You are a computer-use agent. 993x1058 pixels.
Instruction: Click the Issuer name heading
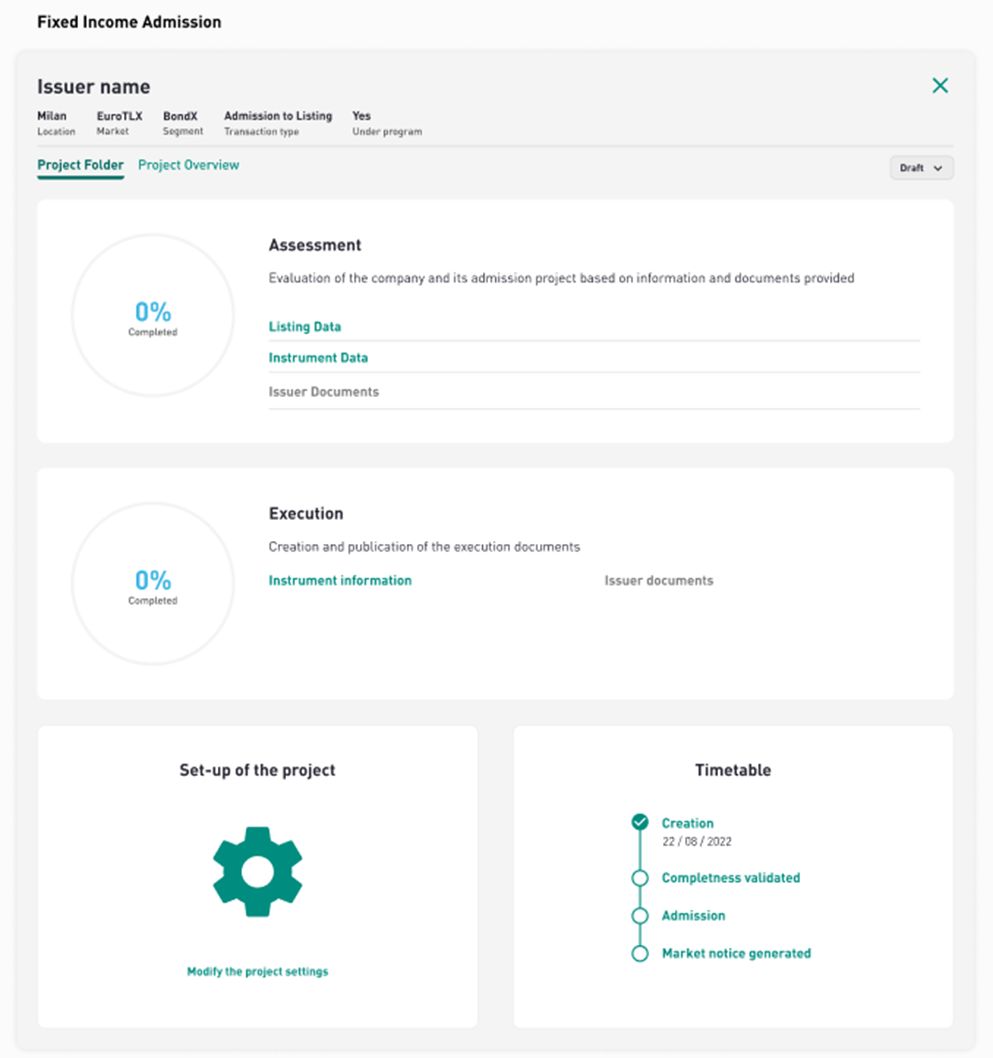94,87
